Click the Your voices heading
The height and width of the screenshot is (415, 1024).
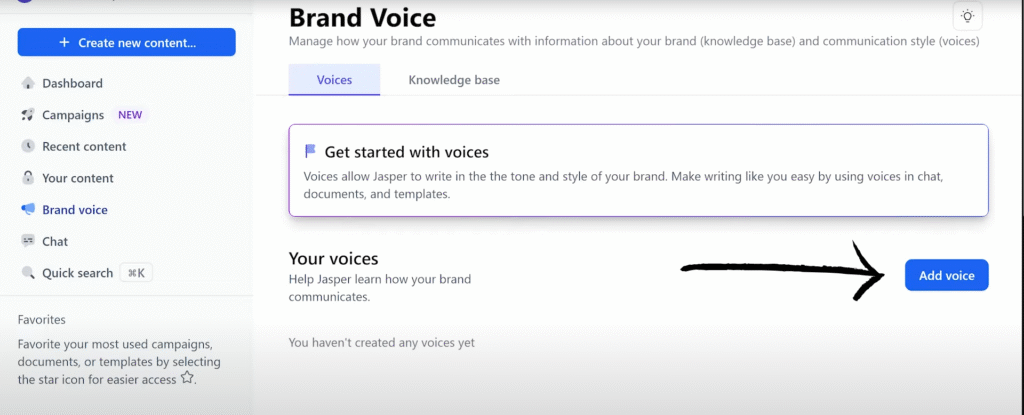pos(333,258)
